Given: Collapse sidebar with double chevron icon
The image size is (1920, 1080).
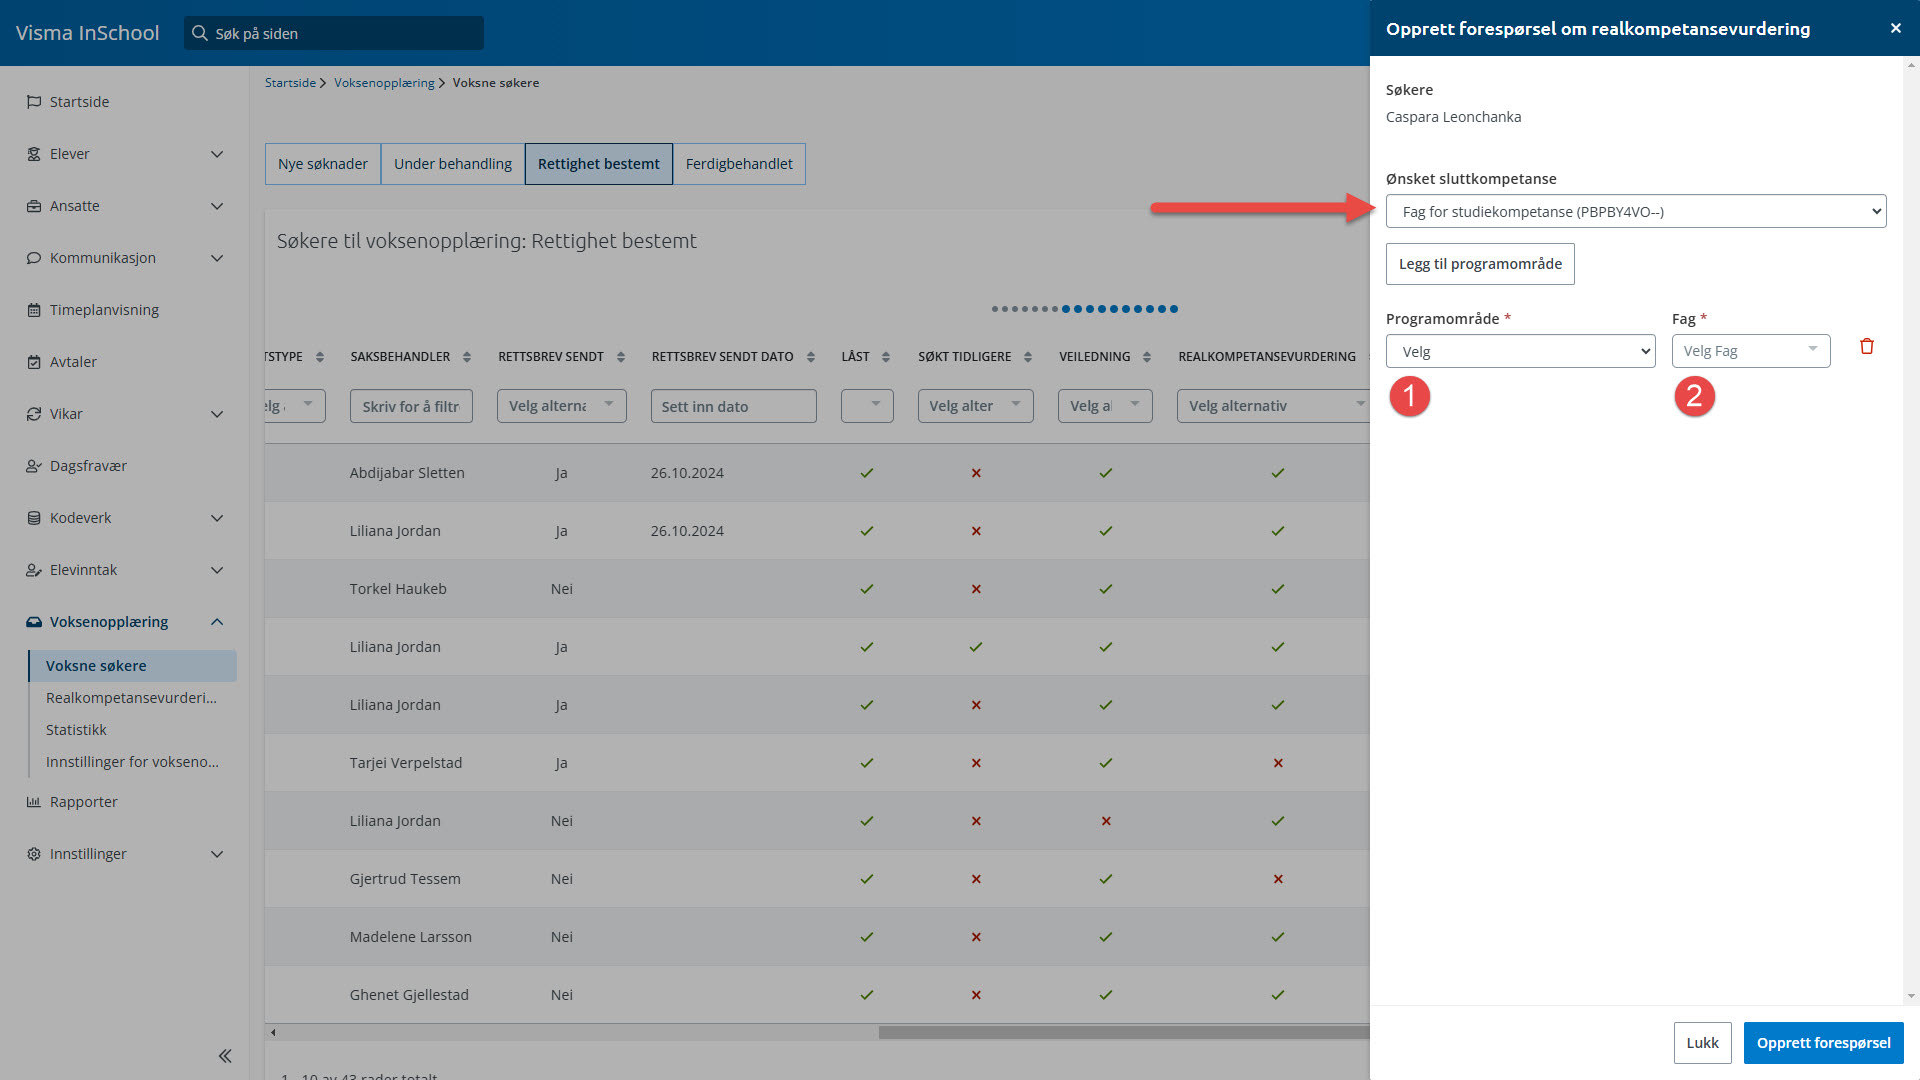Looking at the screenshot, I should point(225,1056).
